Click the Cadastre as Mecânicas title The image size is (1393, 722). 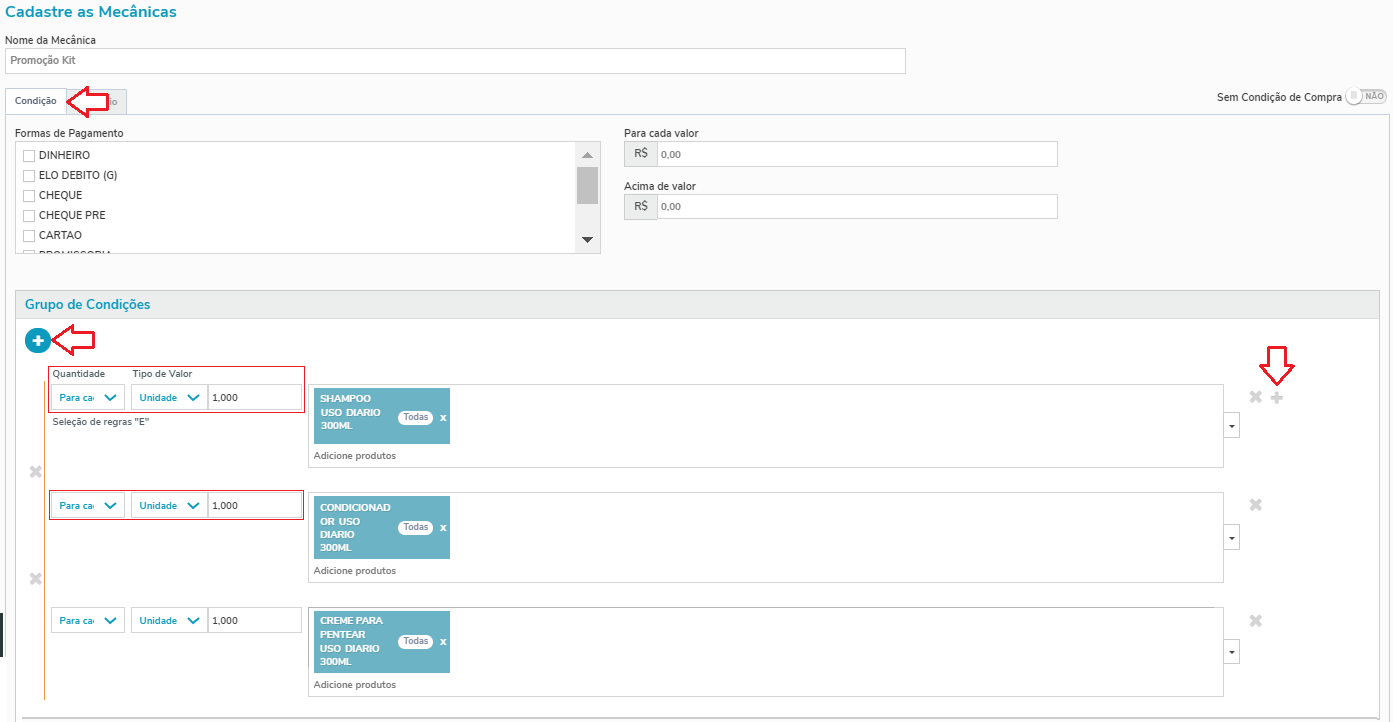[x=91, y=12]
